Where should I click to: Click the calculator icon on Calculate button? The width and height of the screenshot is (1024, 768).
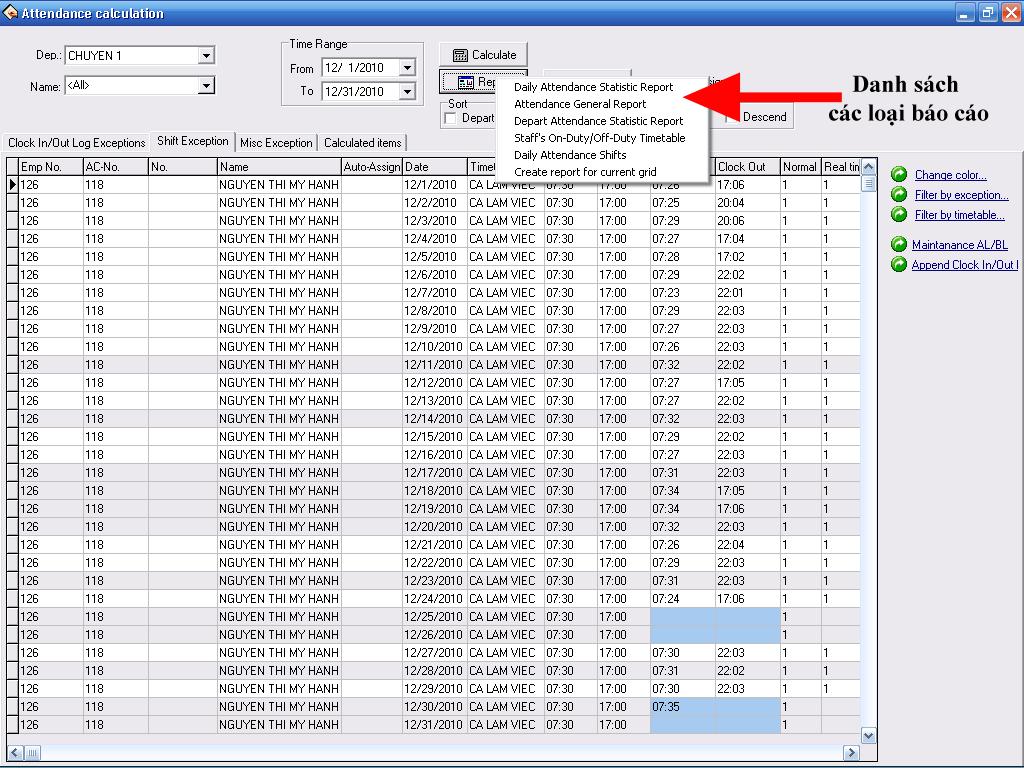click(x=460, y=56)
